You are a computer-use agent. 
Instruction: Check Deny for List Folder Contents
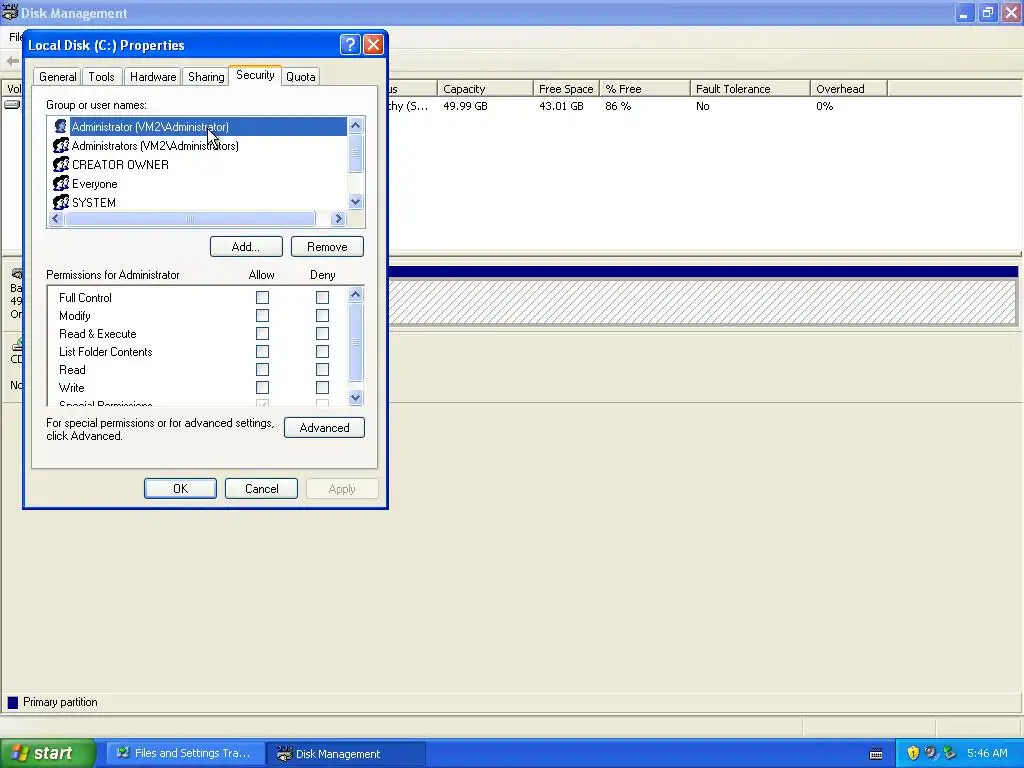tap(322, 352)
